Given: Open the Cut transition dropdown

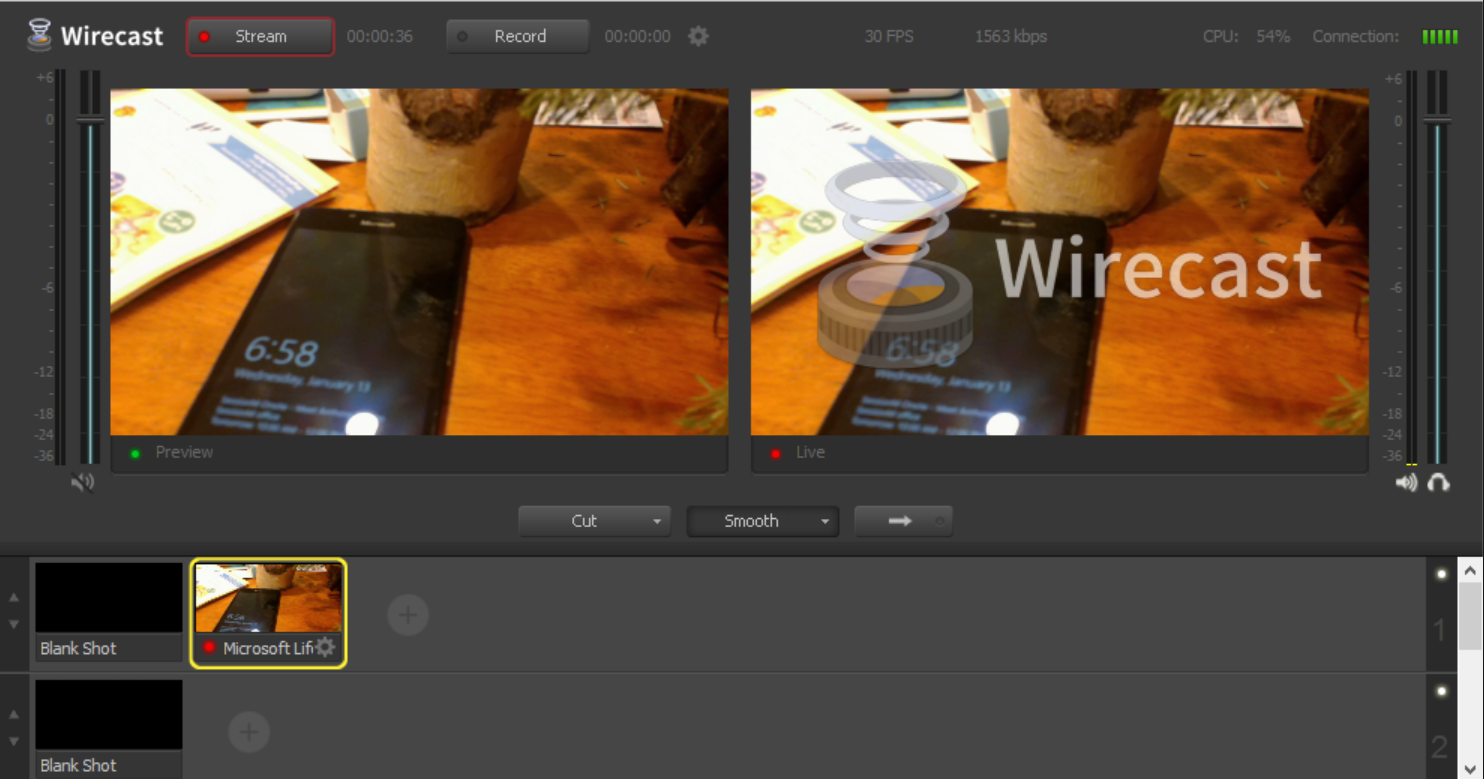Looking at the screenshot, I should point(657,520).
